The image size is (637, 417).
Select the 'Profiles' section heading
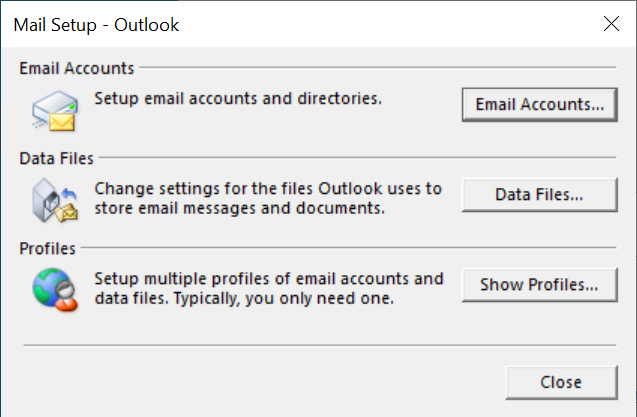pos(48,249)
